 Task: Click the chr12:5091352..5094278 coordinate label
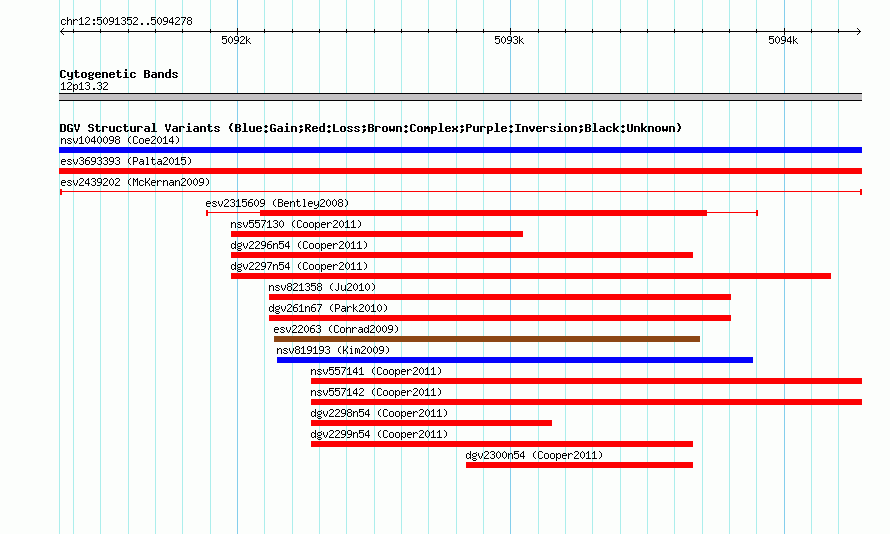coord(126,22)
